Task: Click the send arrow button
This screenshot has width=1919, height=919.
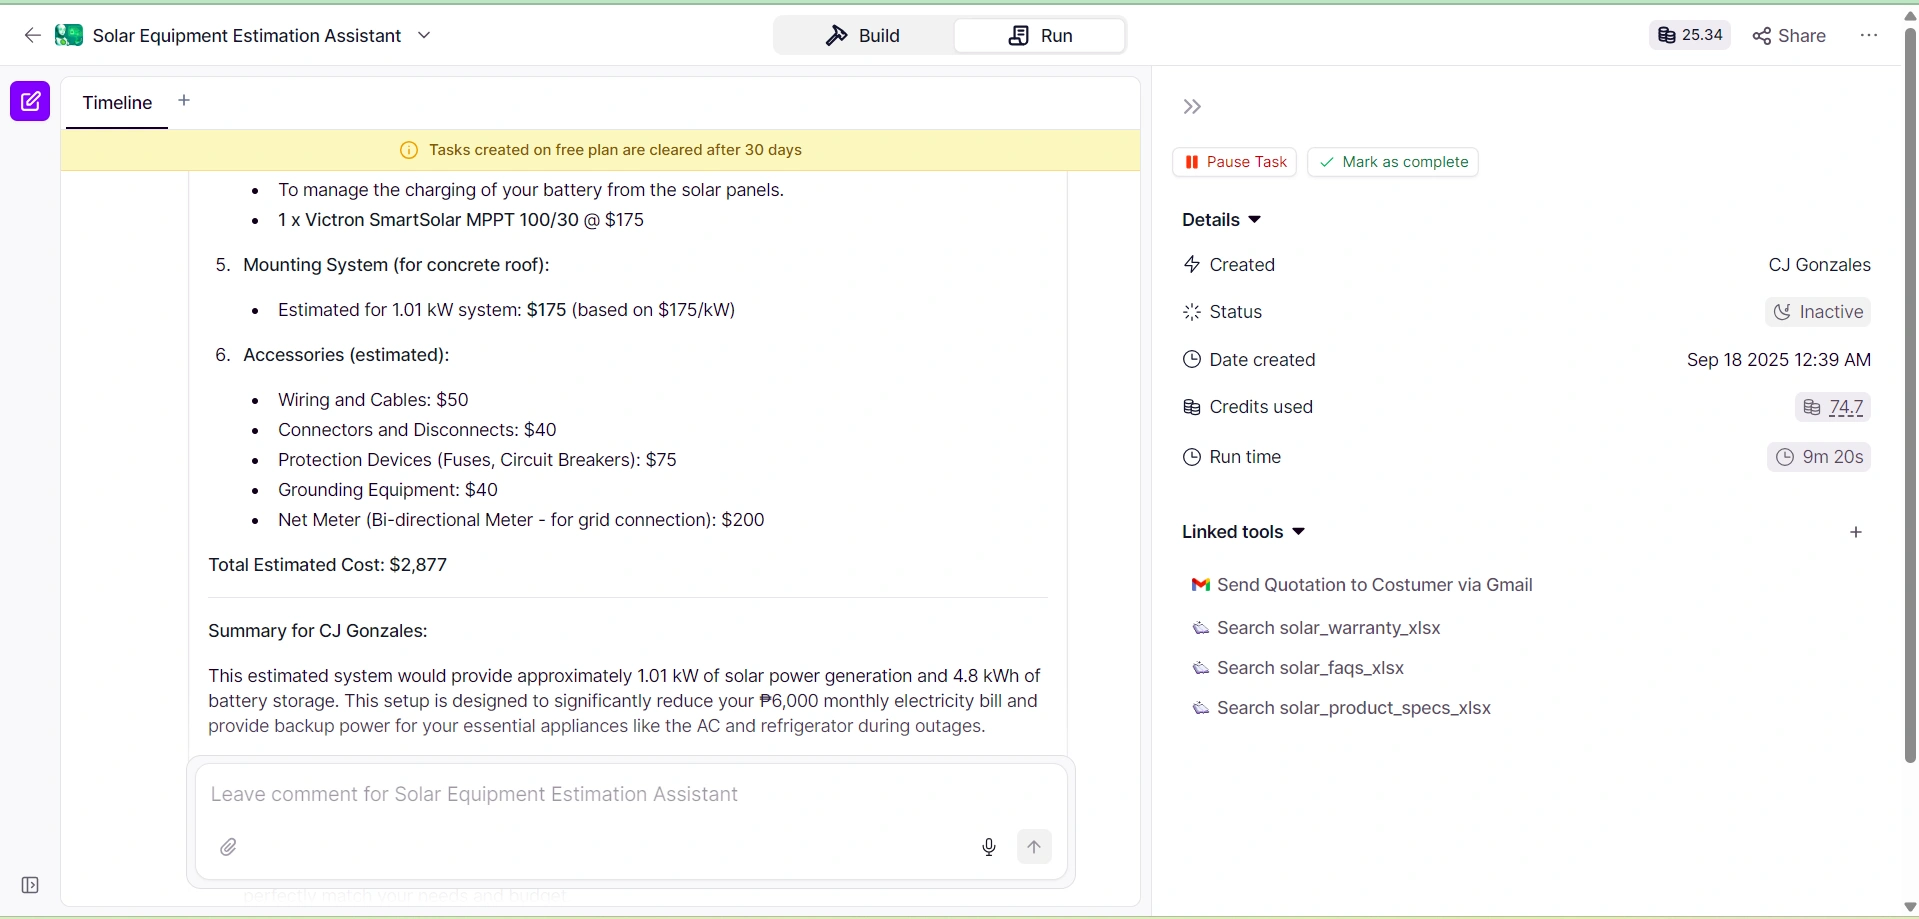Action: [x=1034, y=847]
